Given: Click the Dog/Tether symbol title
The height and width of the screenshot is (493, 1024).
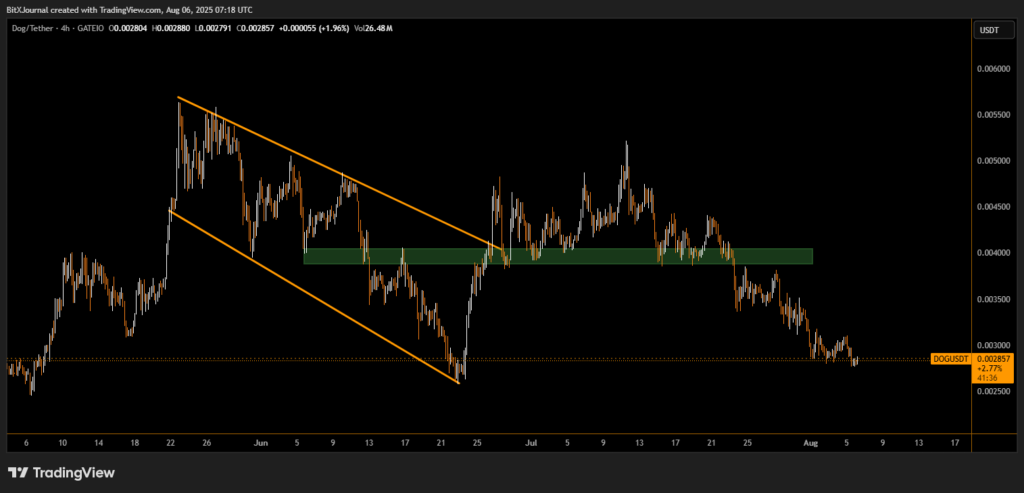Looking at the screenshot, I should click(31, 28).
